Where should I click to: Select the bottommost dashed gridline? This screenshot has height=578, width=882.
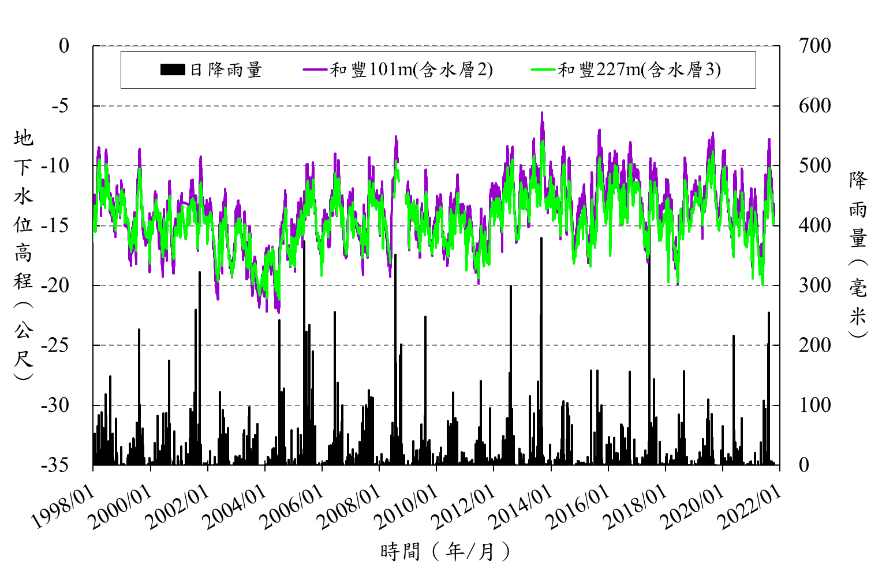coord(437,405)
